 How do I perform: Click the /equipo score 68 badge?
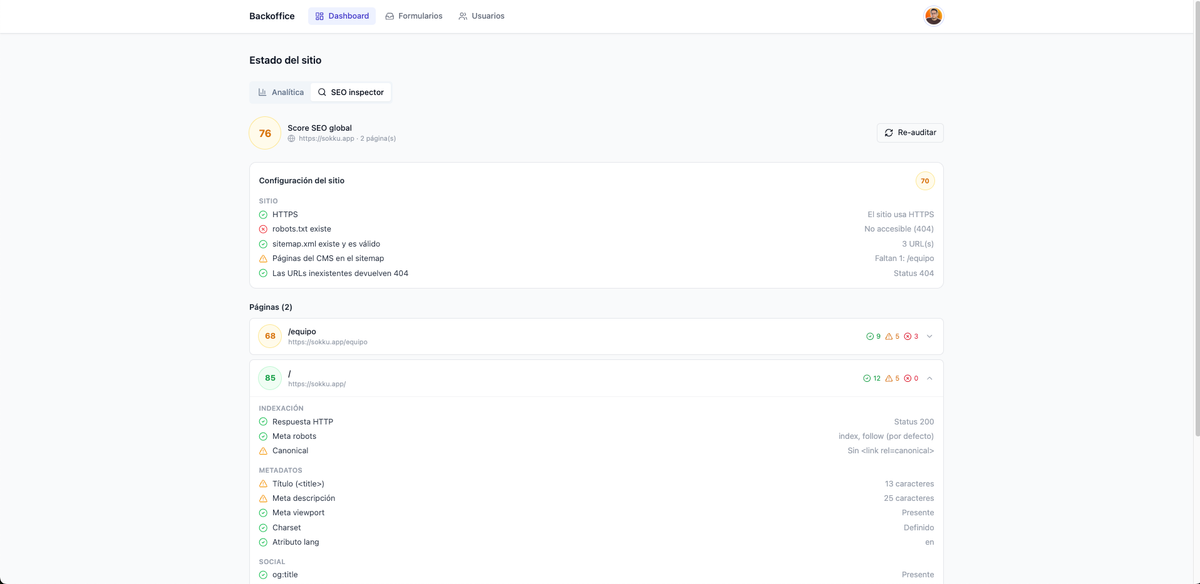[270, 336]
